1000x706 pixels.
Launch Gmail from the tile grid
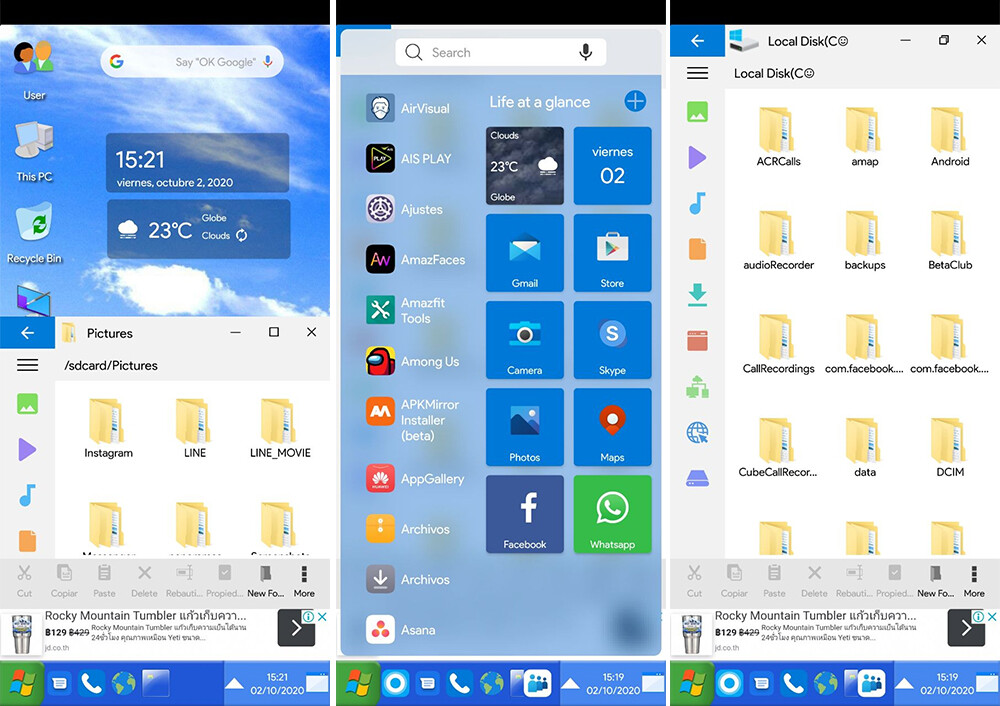[x=524, y=252]
